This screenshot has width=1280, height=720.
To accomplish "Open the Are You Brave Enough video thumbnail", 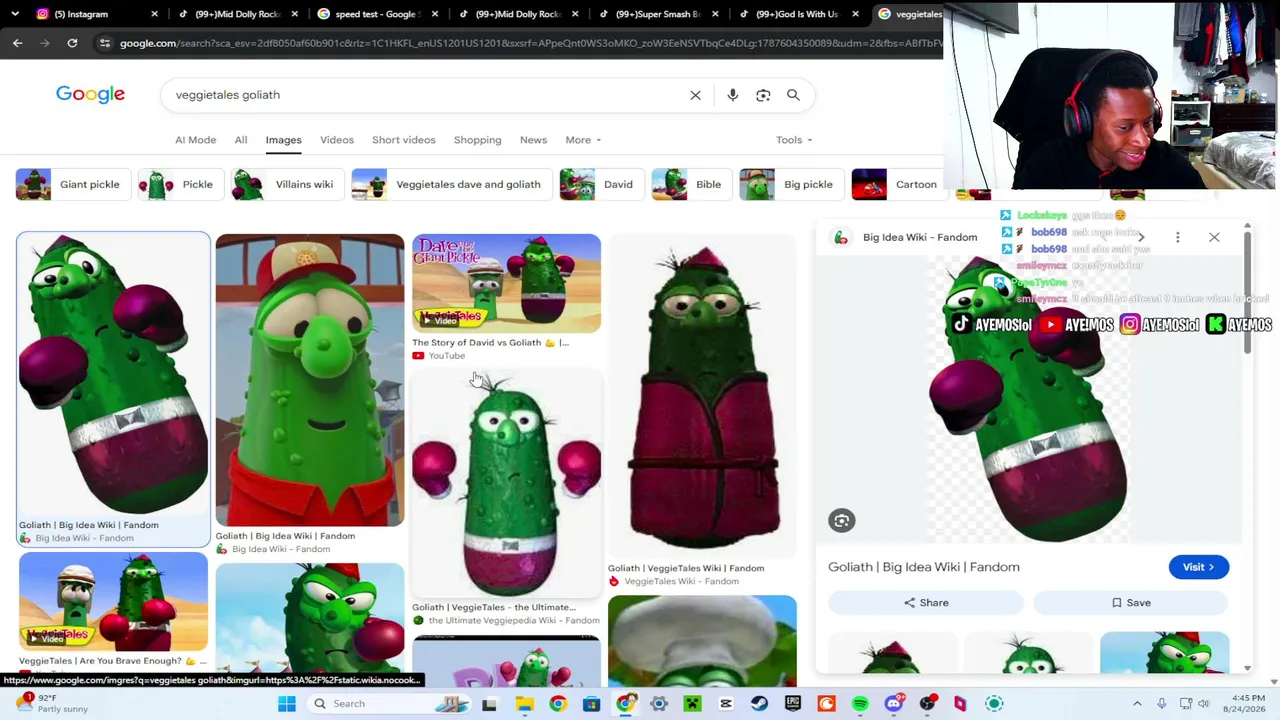I will 113,603.
